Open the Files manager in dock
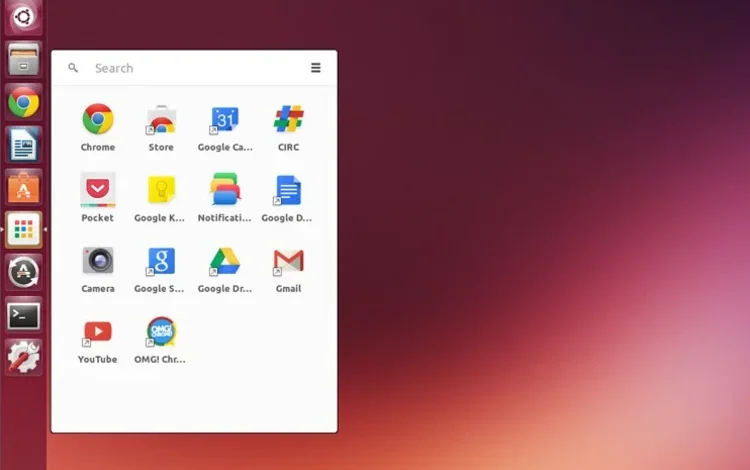 (23, 59)
